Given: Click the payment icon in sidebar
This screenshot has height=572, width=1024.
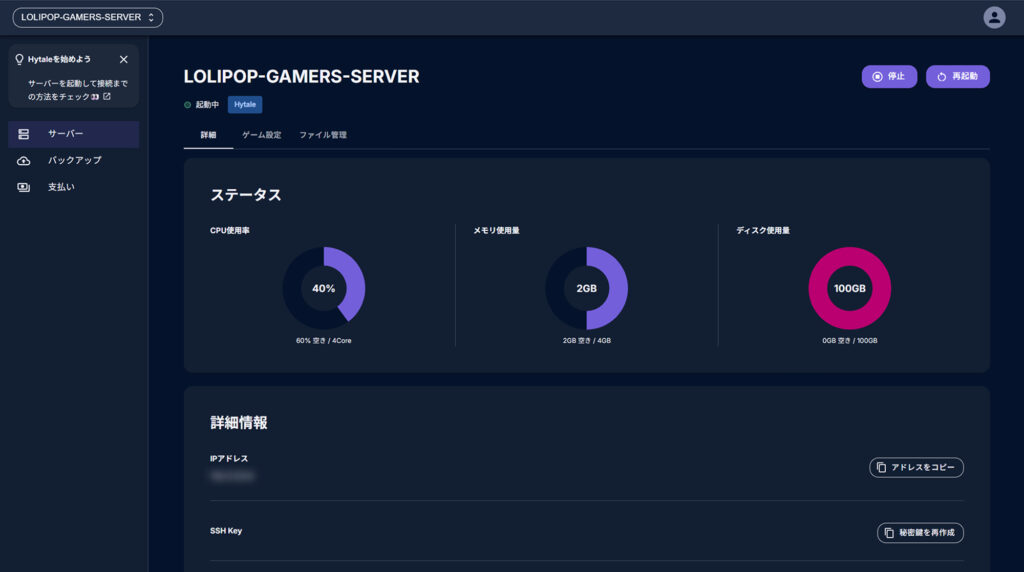Looking at the screenshot, I should (24, 187).
